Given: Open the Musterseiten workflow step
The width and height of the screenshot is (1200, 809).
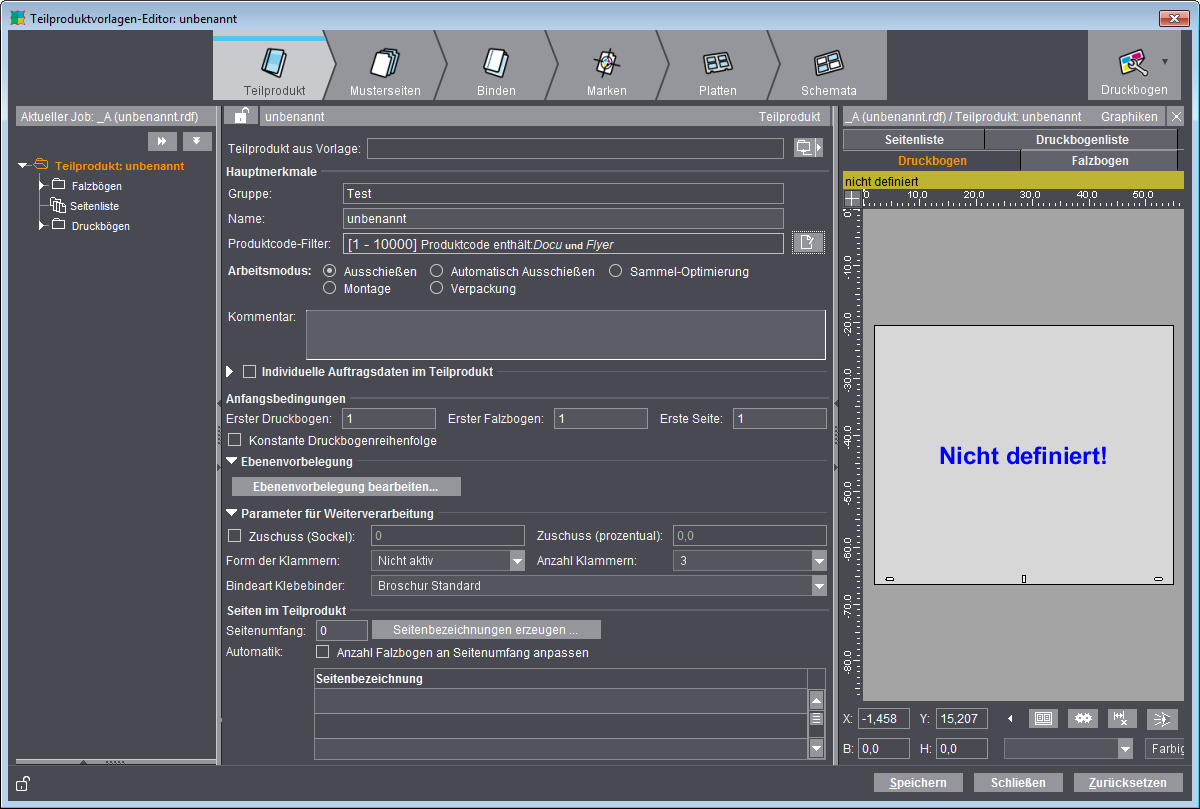Looking at the screenshot, I should coord(385,66).
